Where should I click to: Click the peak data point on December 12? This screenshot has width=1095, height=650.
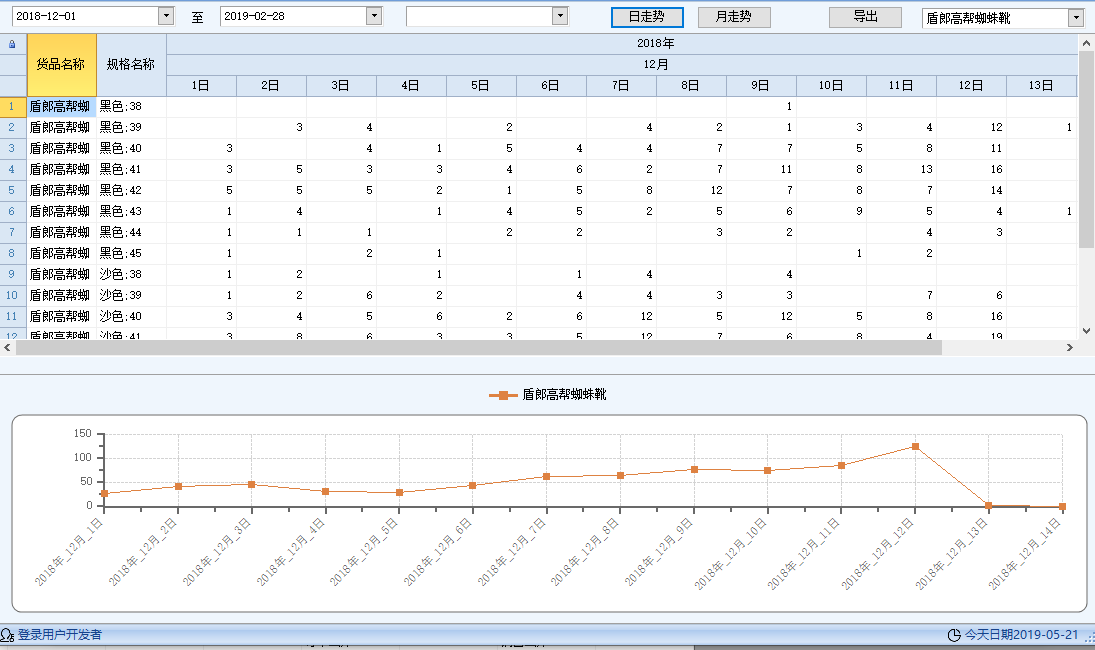[x=914, y=447]
